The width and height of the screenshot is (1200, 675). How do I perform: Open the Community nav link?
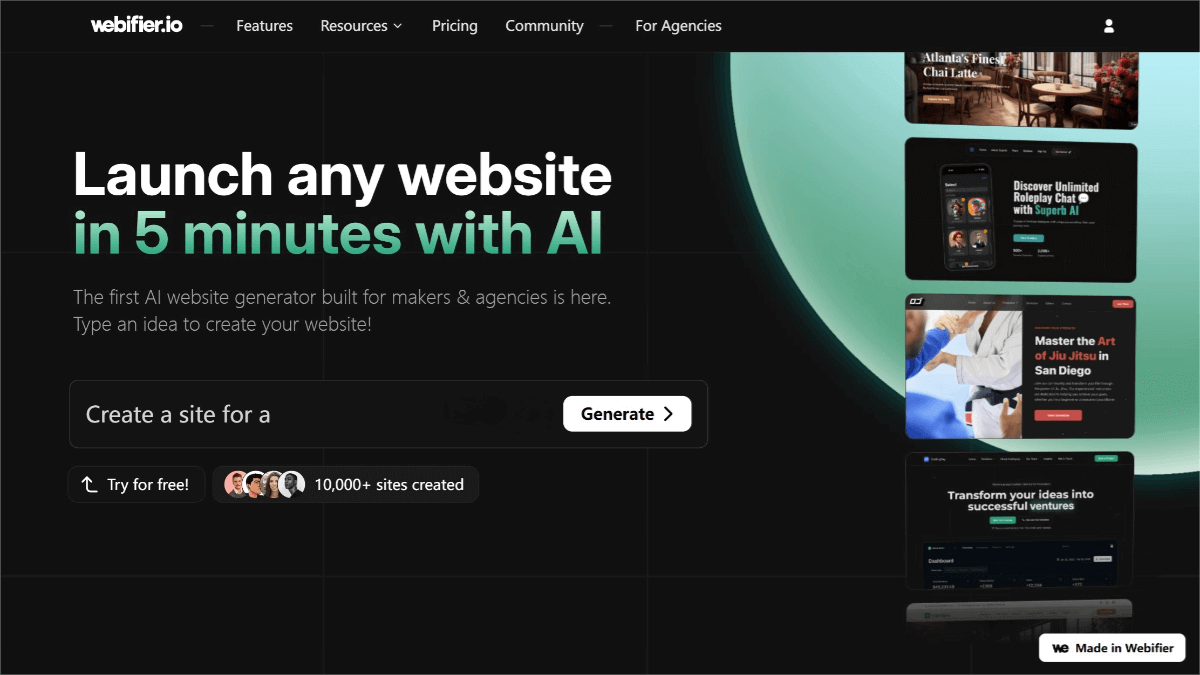click(544, 26)
